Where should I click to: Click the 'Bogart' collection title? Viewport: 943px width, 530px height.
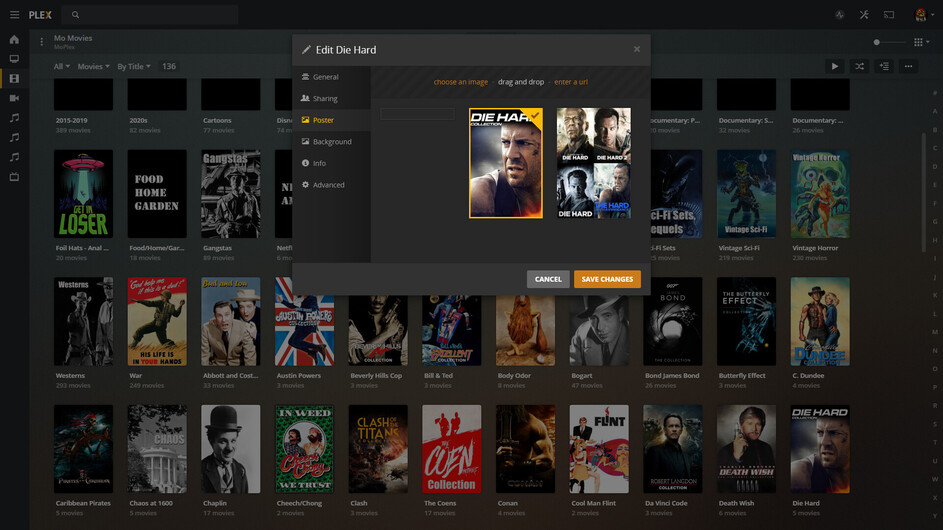tap(582, 375)
